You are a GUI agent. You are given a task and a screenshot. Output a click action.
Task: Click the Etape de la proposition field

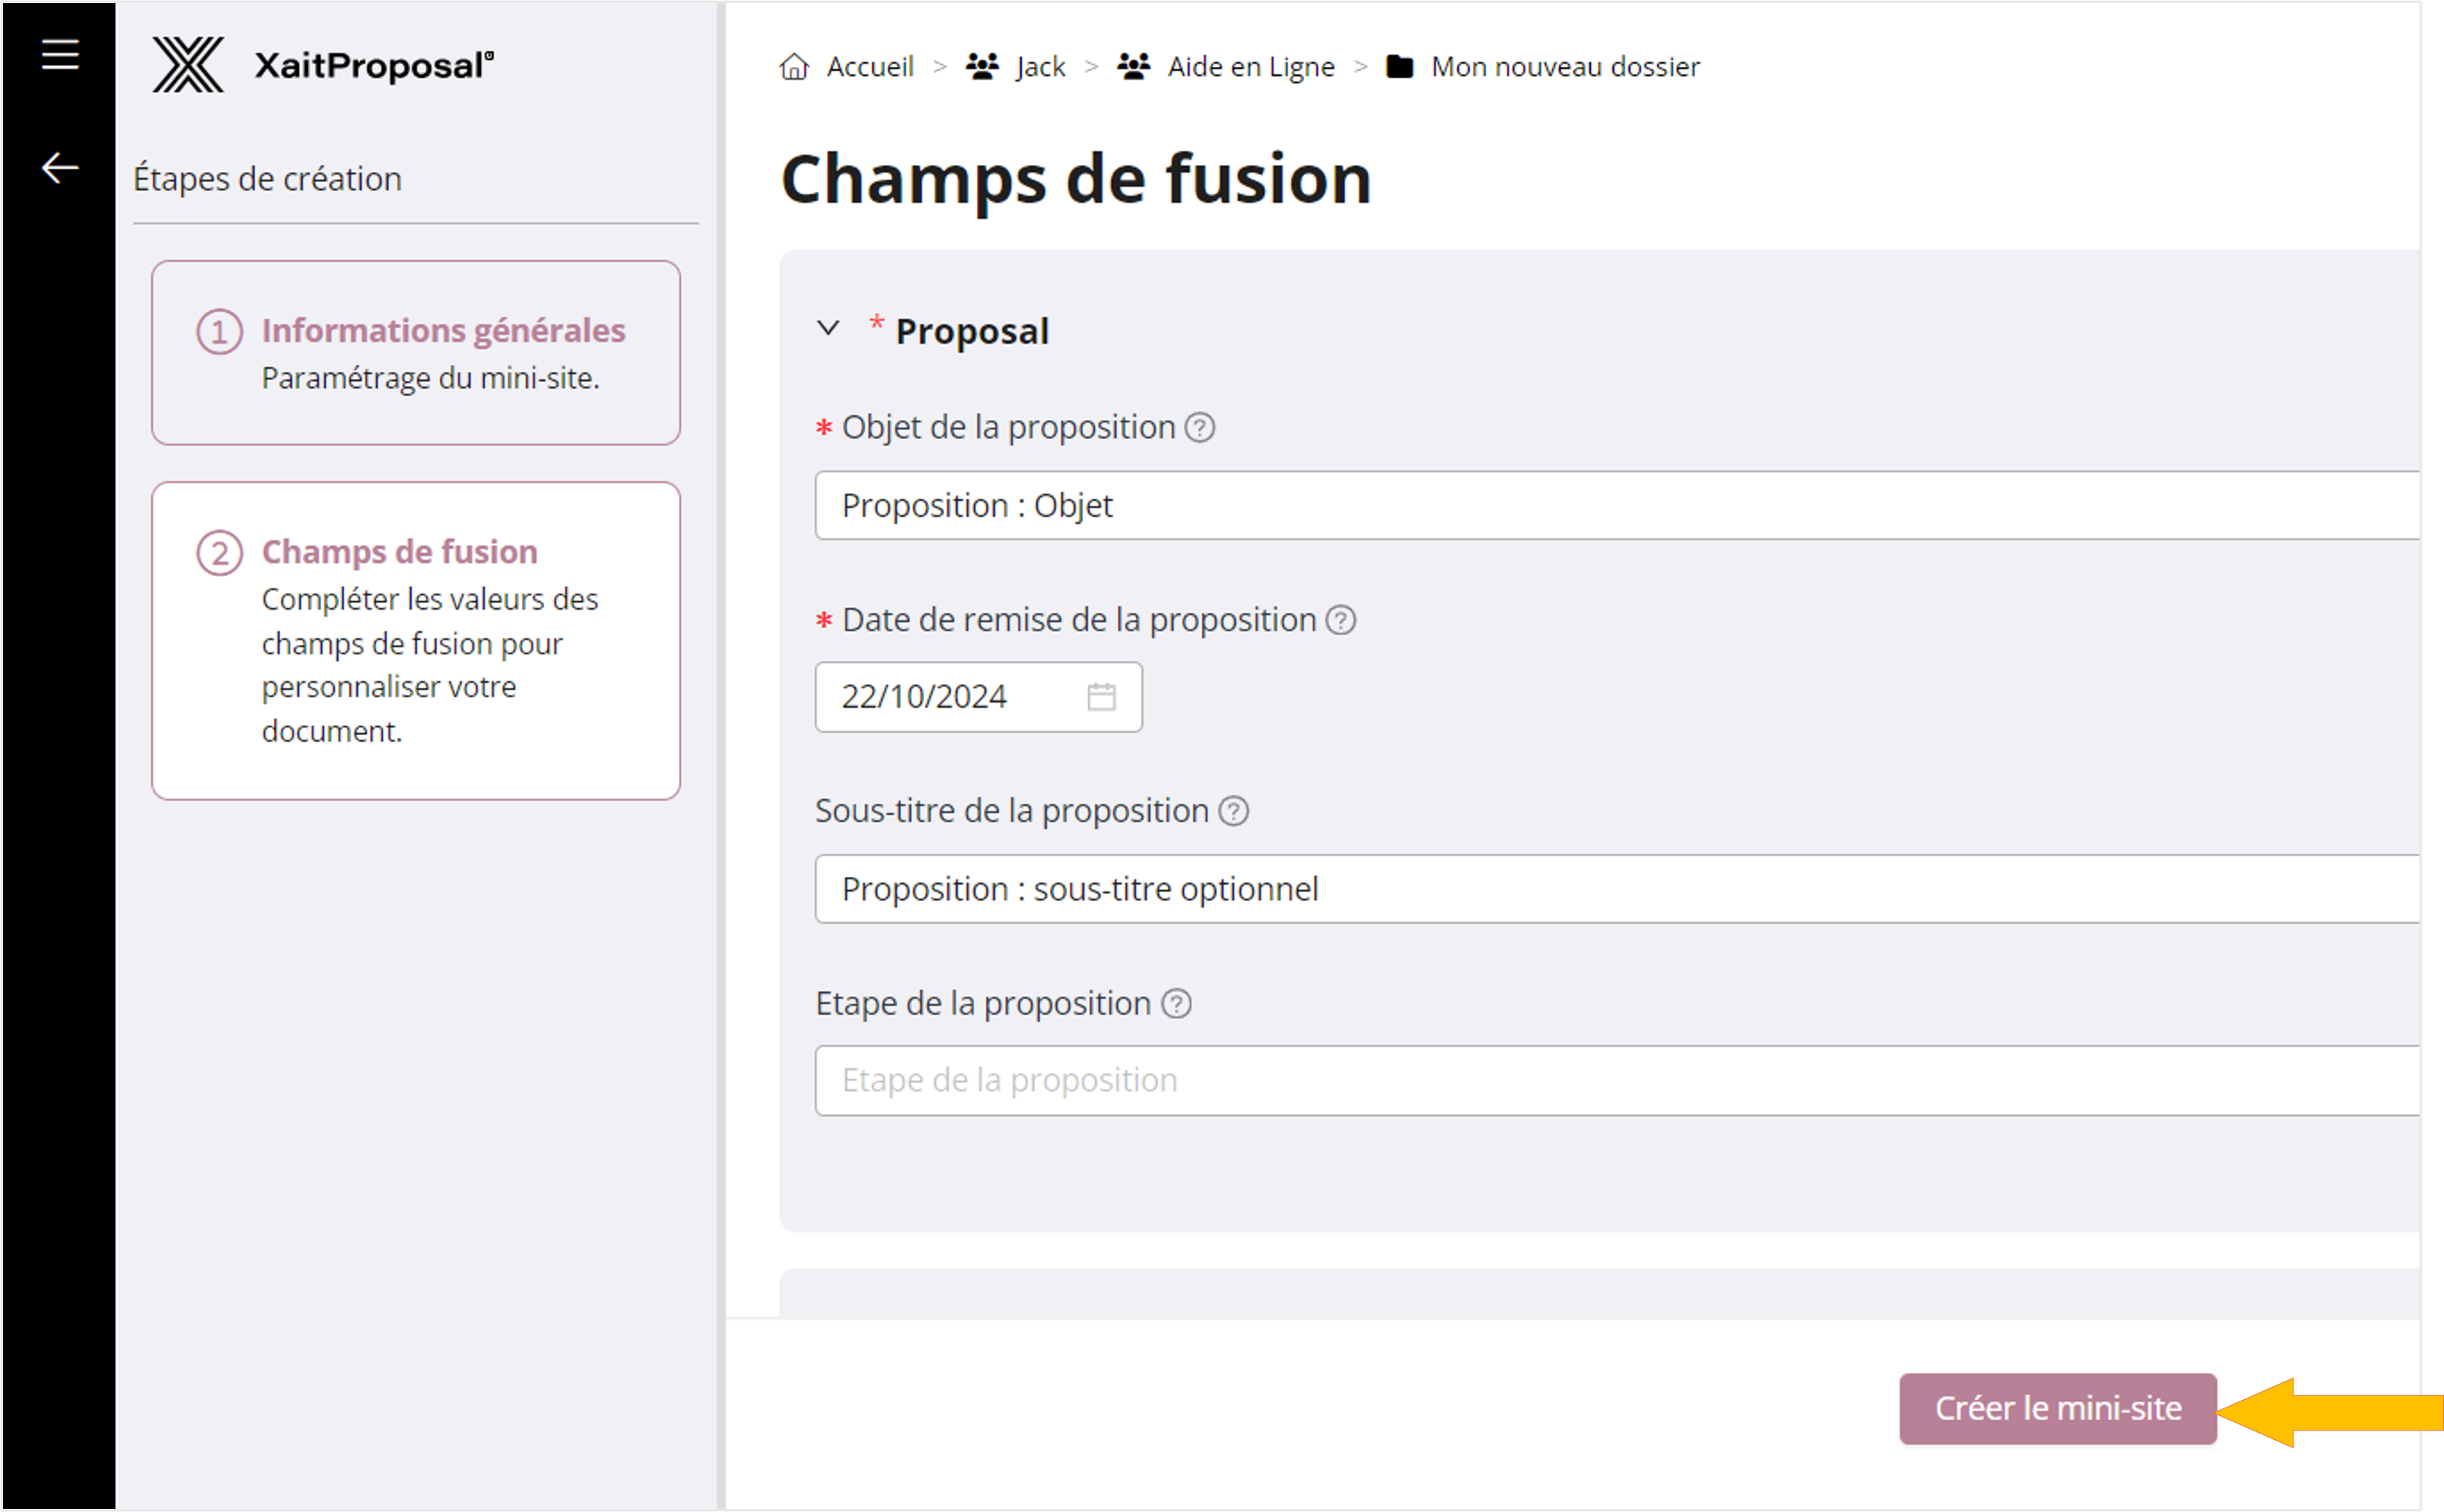(x=1600, y=1081)
